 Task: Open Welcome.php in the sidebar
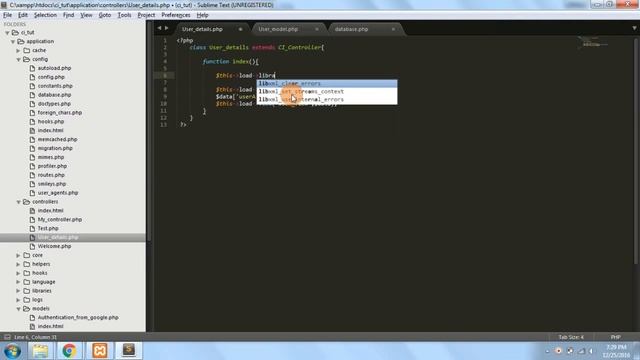tap(54, 247)
